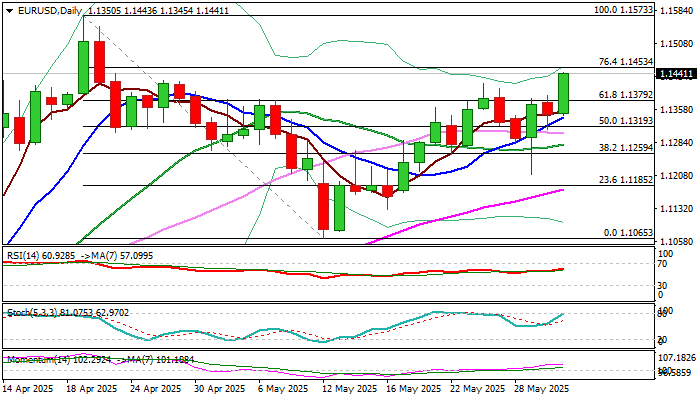Select the 100.0 1.15733 Fibonacci level label
This screenshot has height=400, width=700.
[624, 10]
